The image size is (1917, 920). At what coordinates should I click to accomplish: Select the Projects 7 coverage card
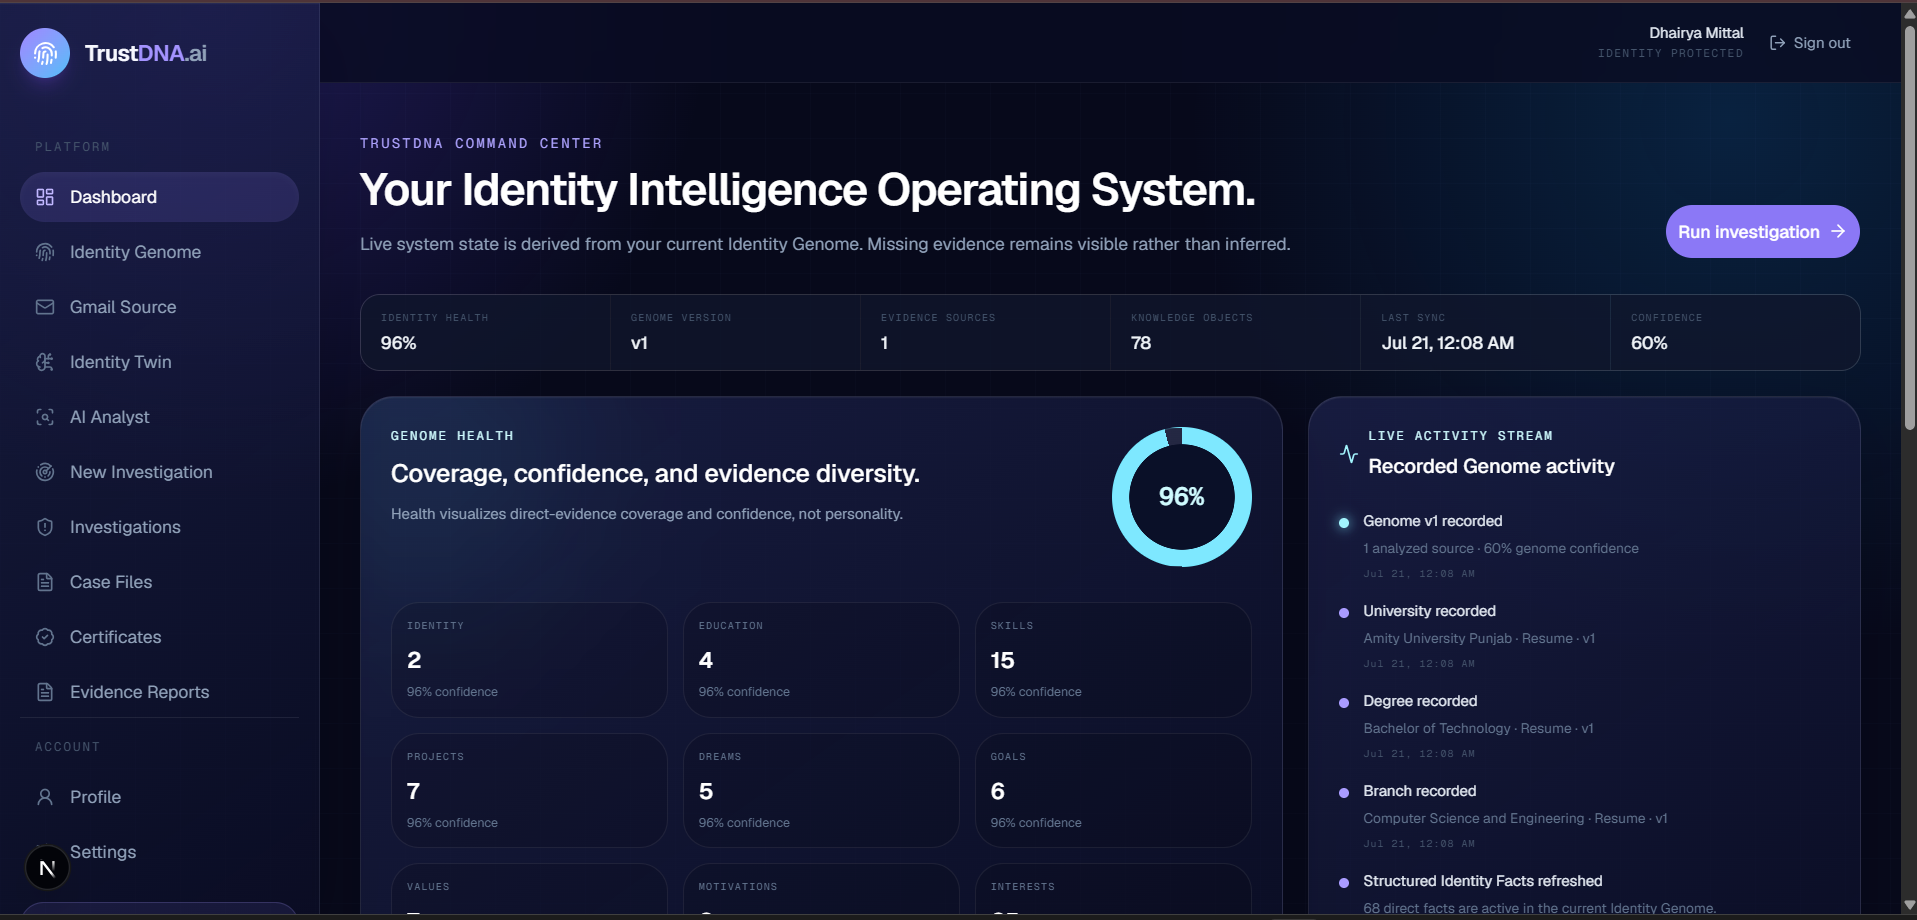529,790
